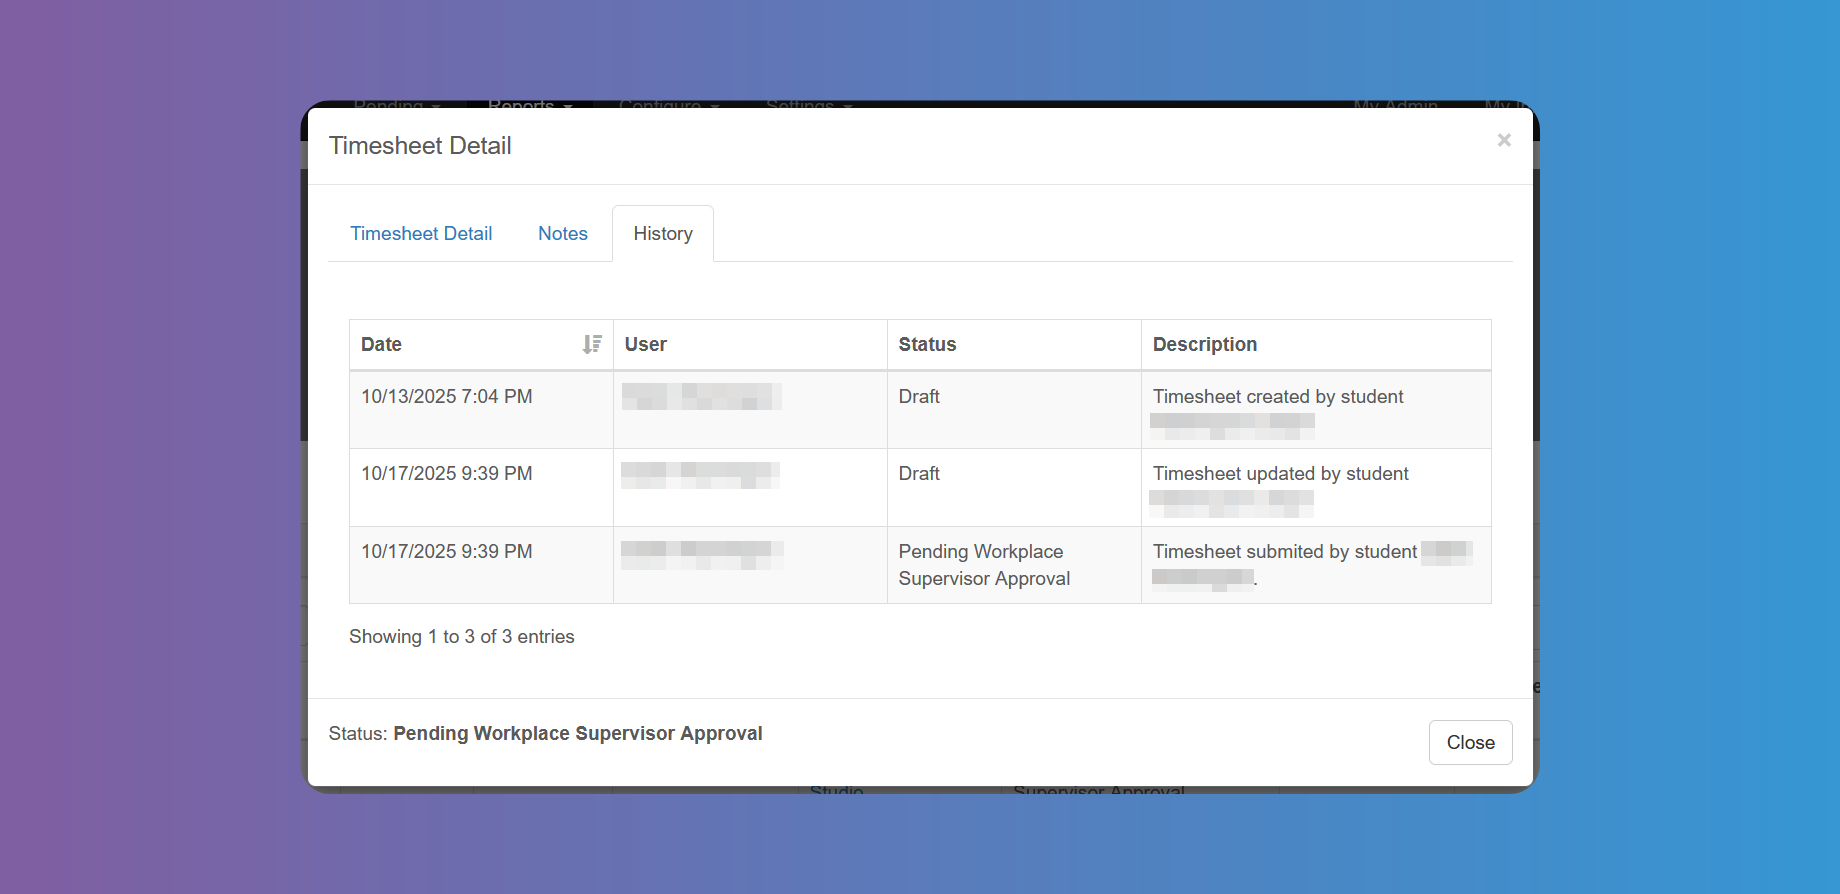
Task: Open the Notes tab
Action: pyautogui.click(x=563, y=233)
